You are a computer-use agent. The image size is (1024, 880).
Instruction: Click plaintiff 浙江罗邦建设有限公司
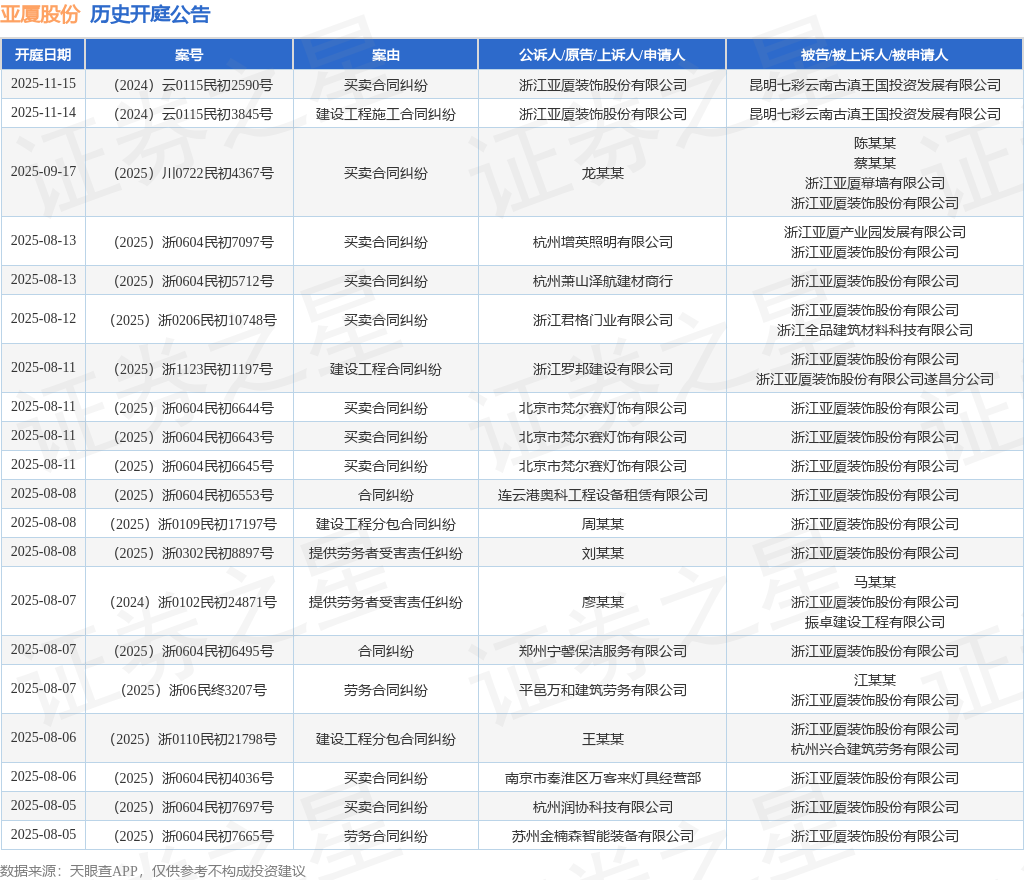coord(602,369)
